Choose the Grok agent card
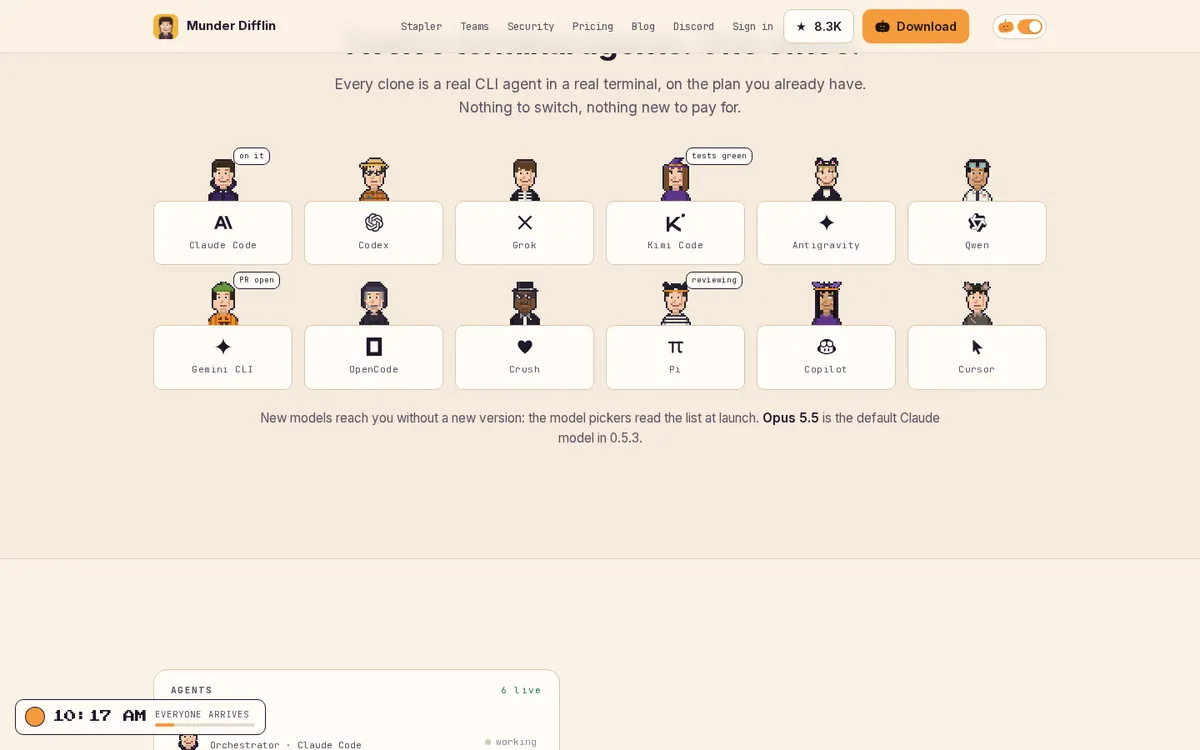 (x=525, y=233)
